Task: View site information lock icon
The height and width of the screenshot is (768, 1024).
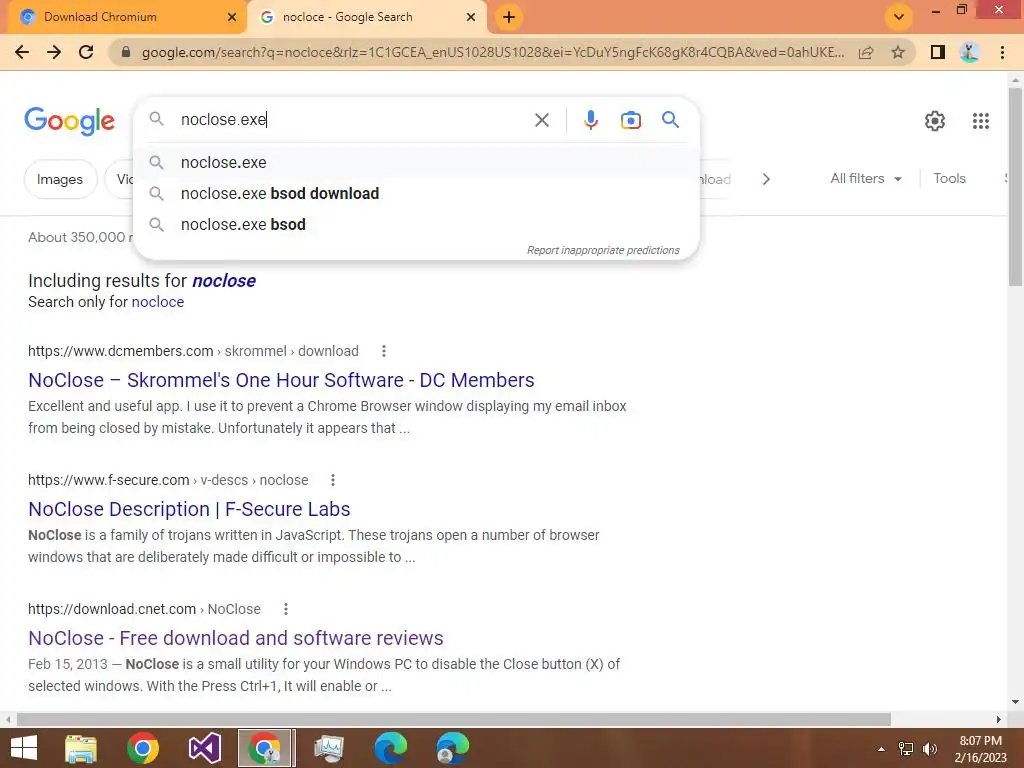Action: point(127,52)
